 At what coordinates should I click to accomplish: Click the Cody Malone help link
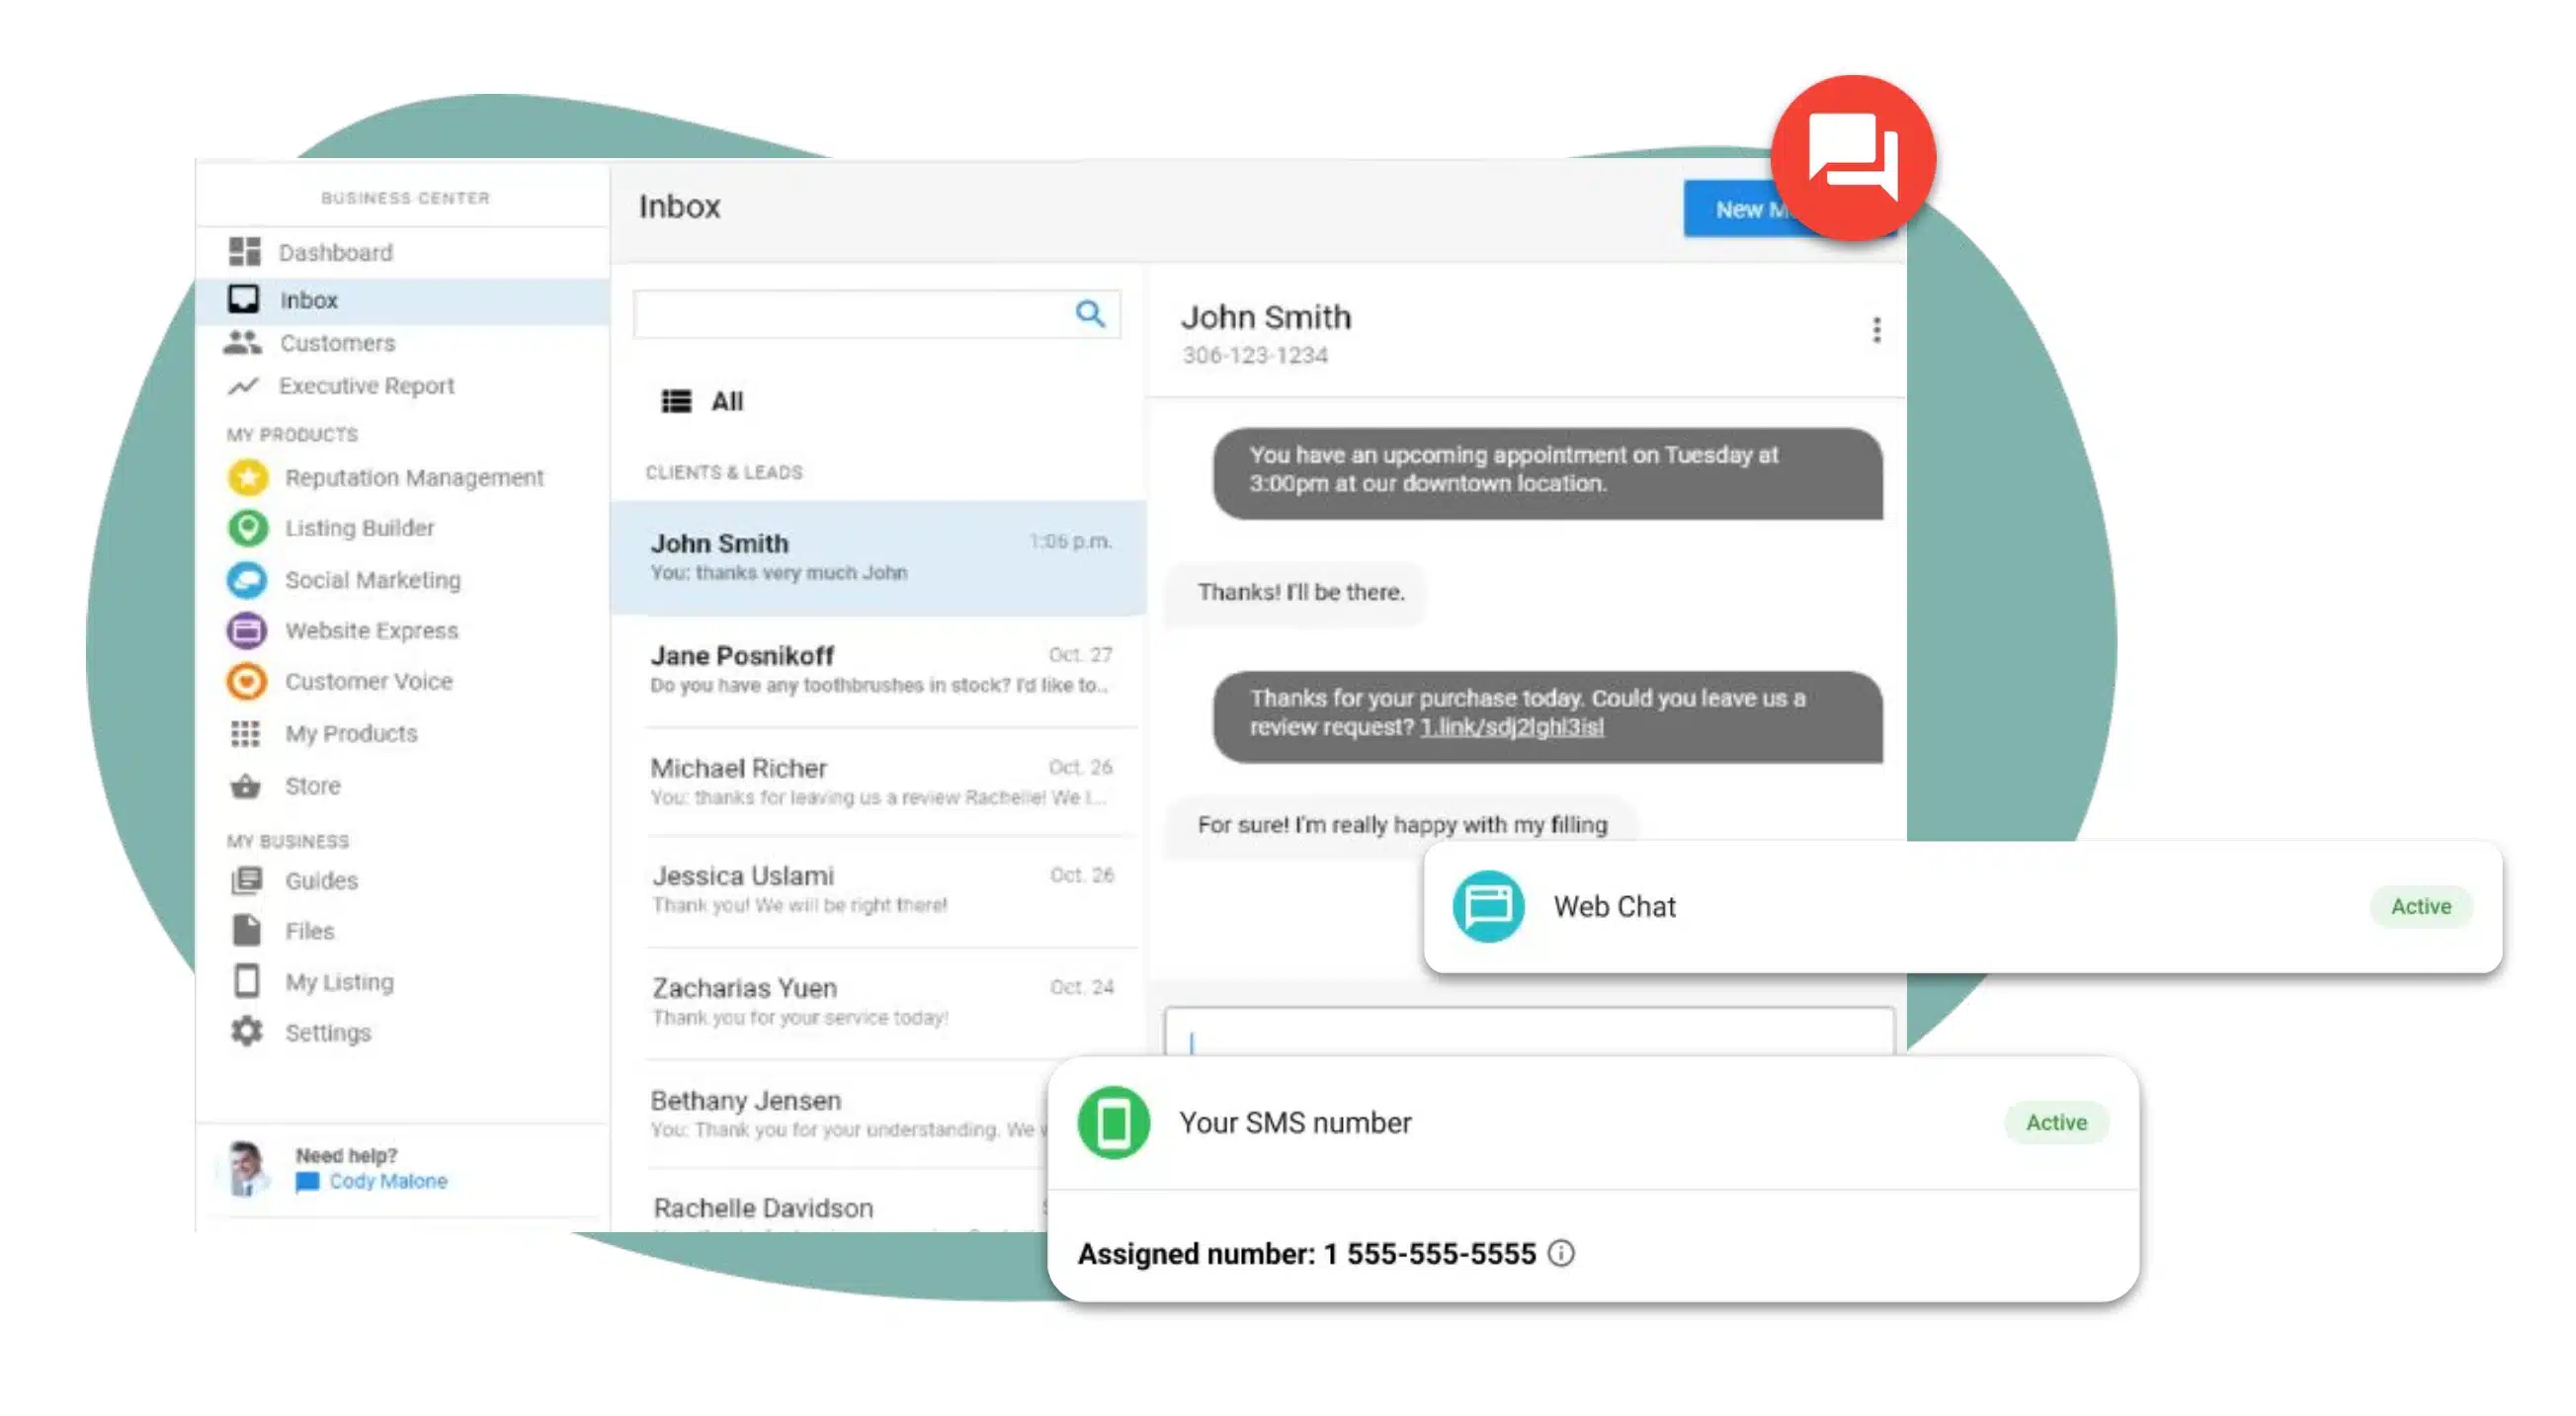(x=387, y=1181)
